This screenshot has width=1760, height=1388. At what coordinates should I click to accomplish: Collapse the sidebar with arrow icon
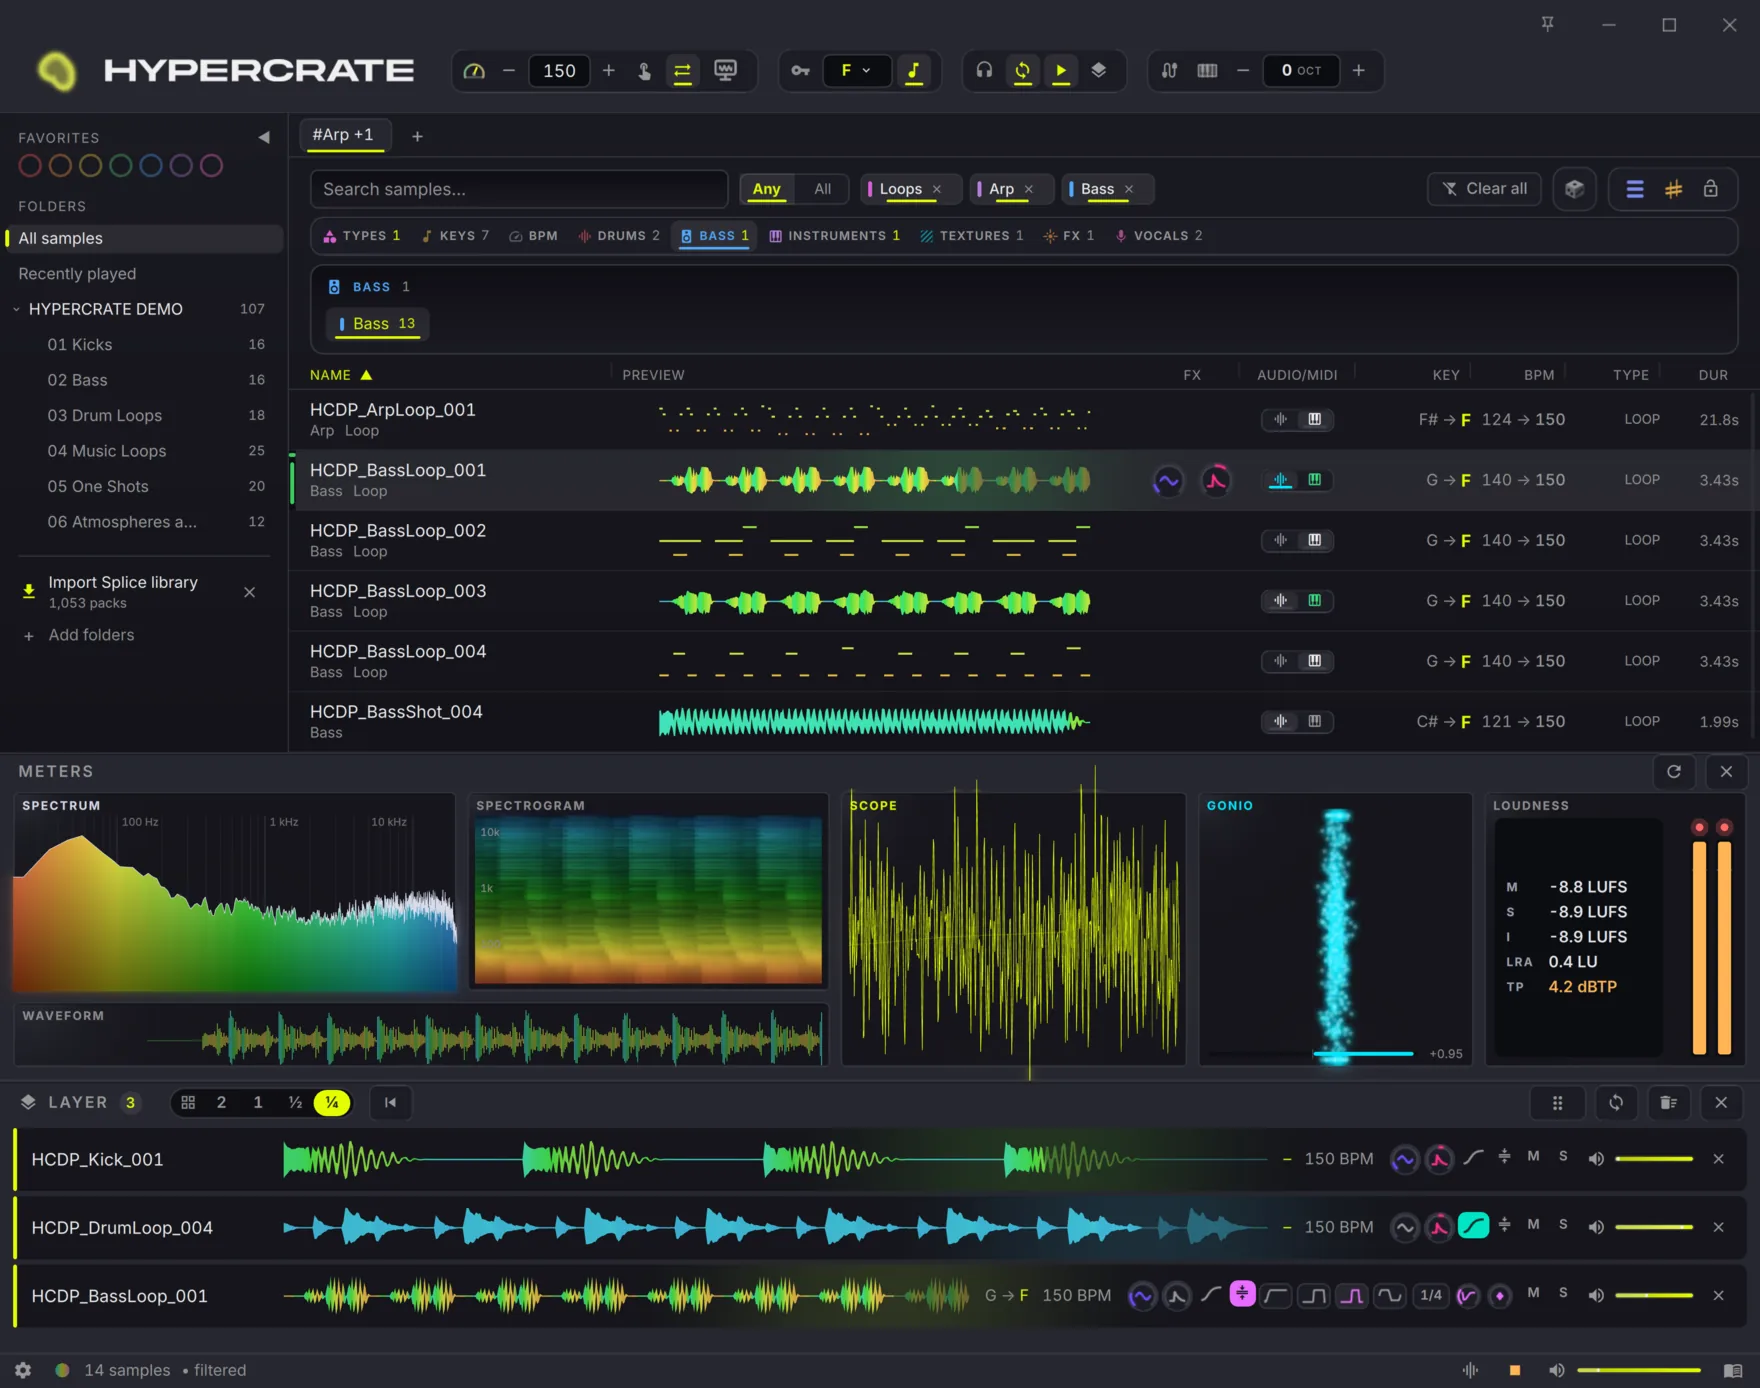point(264,138)
